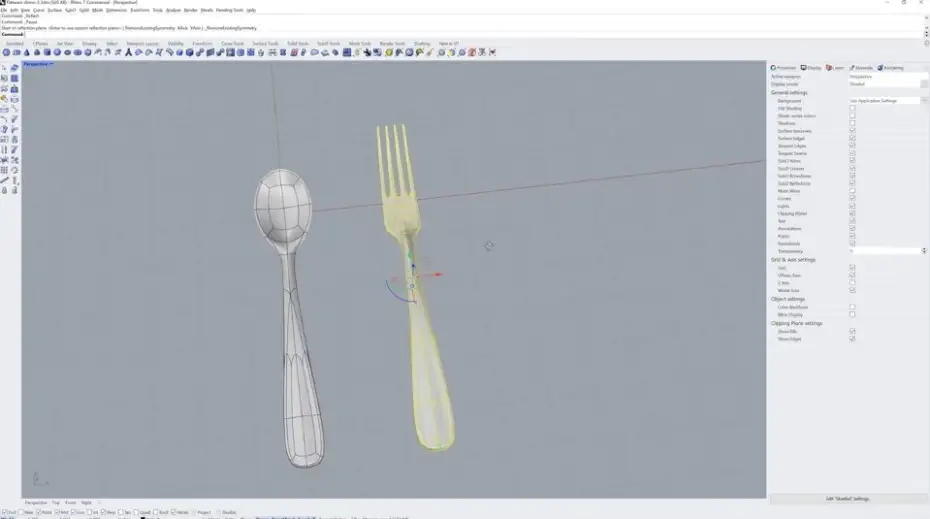Toggle the World Icon checkbox

tap(852, 291)
